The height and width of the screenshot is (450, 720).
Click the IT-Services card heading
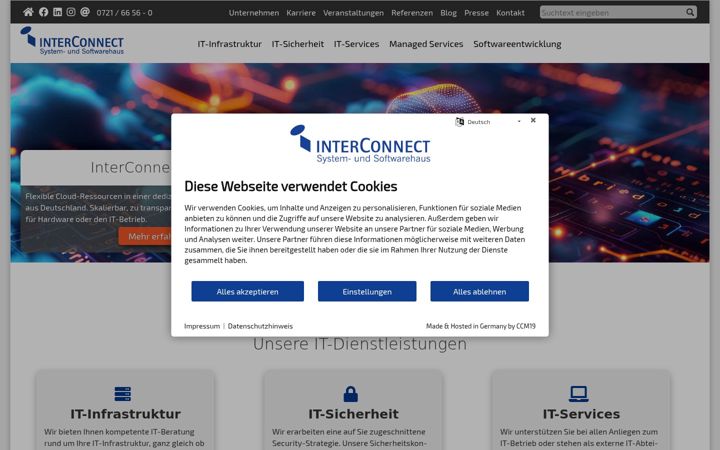[x=581, y=414]
